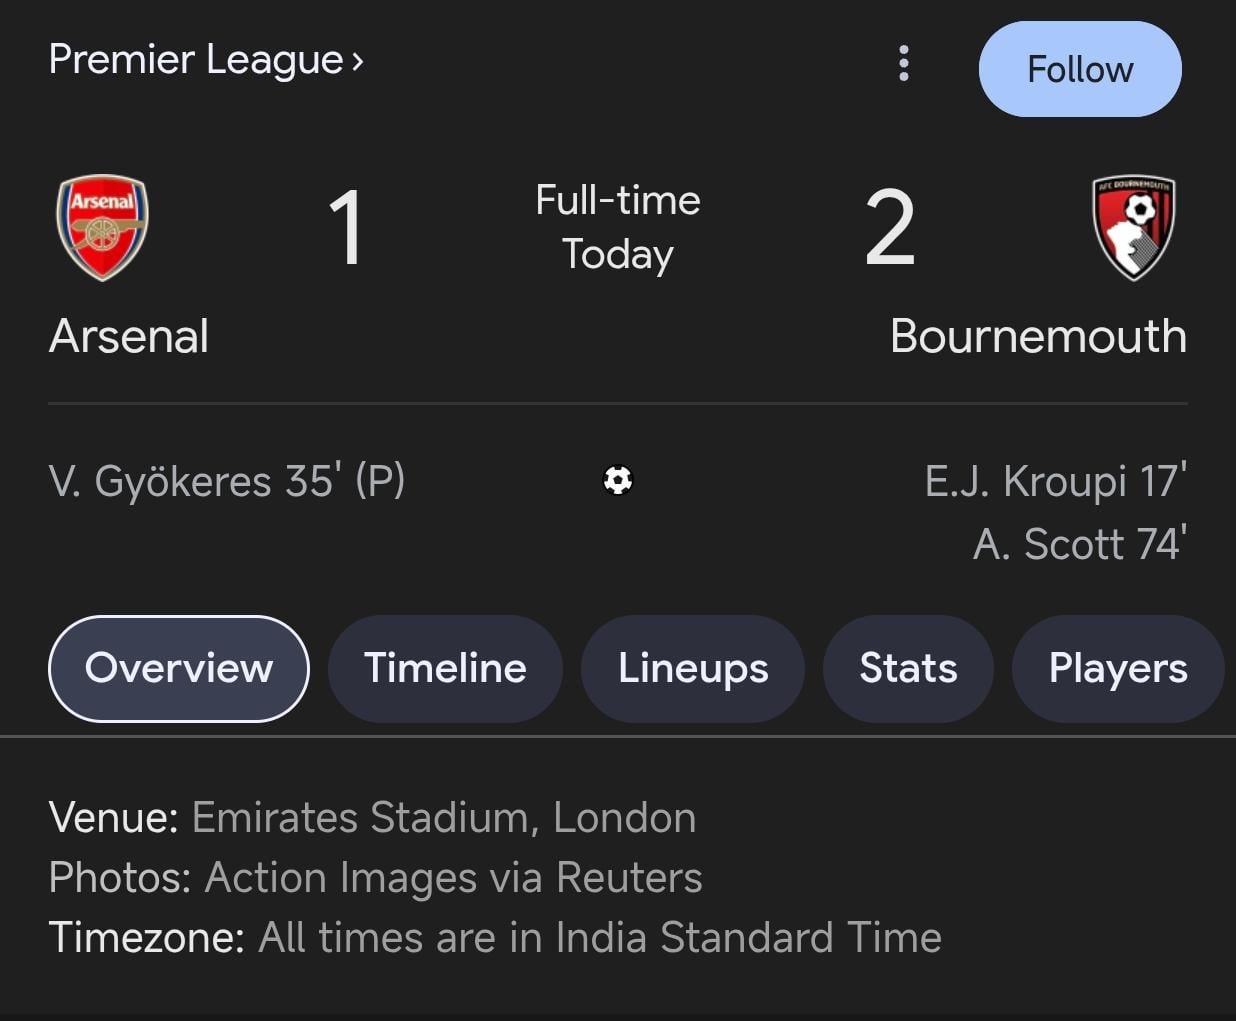Click the Bournemouth team name
Screen dimensions: 1236x1021
tap(1038, 336)
